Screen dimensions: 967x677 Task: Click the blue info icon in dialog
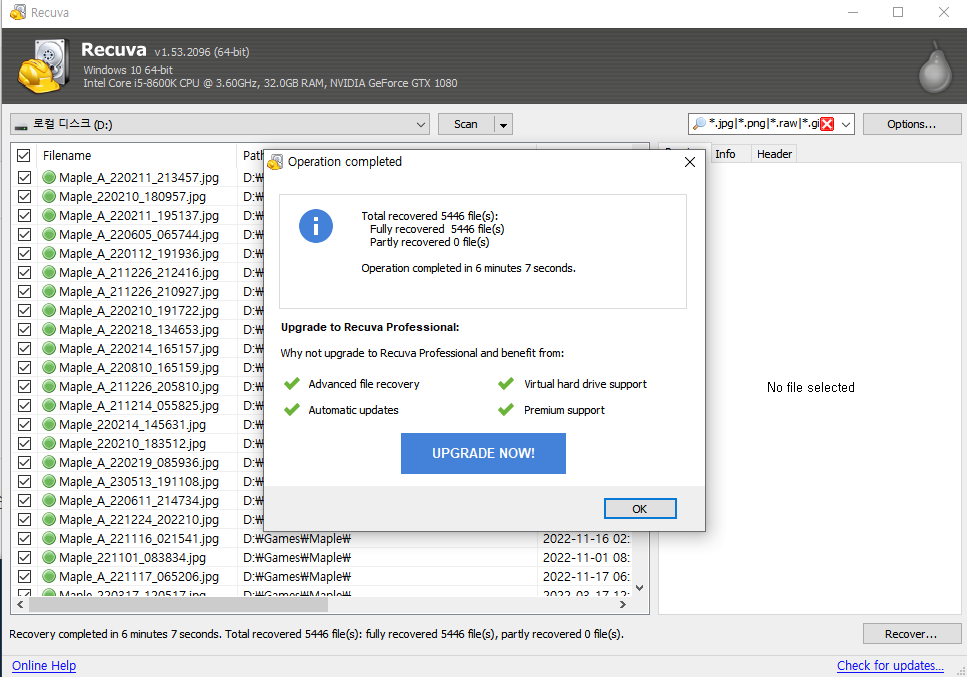(316, 226)
